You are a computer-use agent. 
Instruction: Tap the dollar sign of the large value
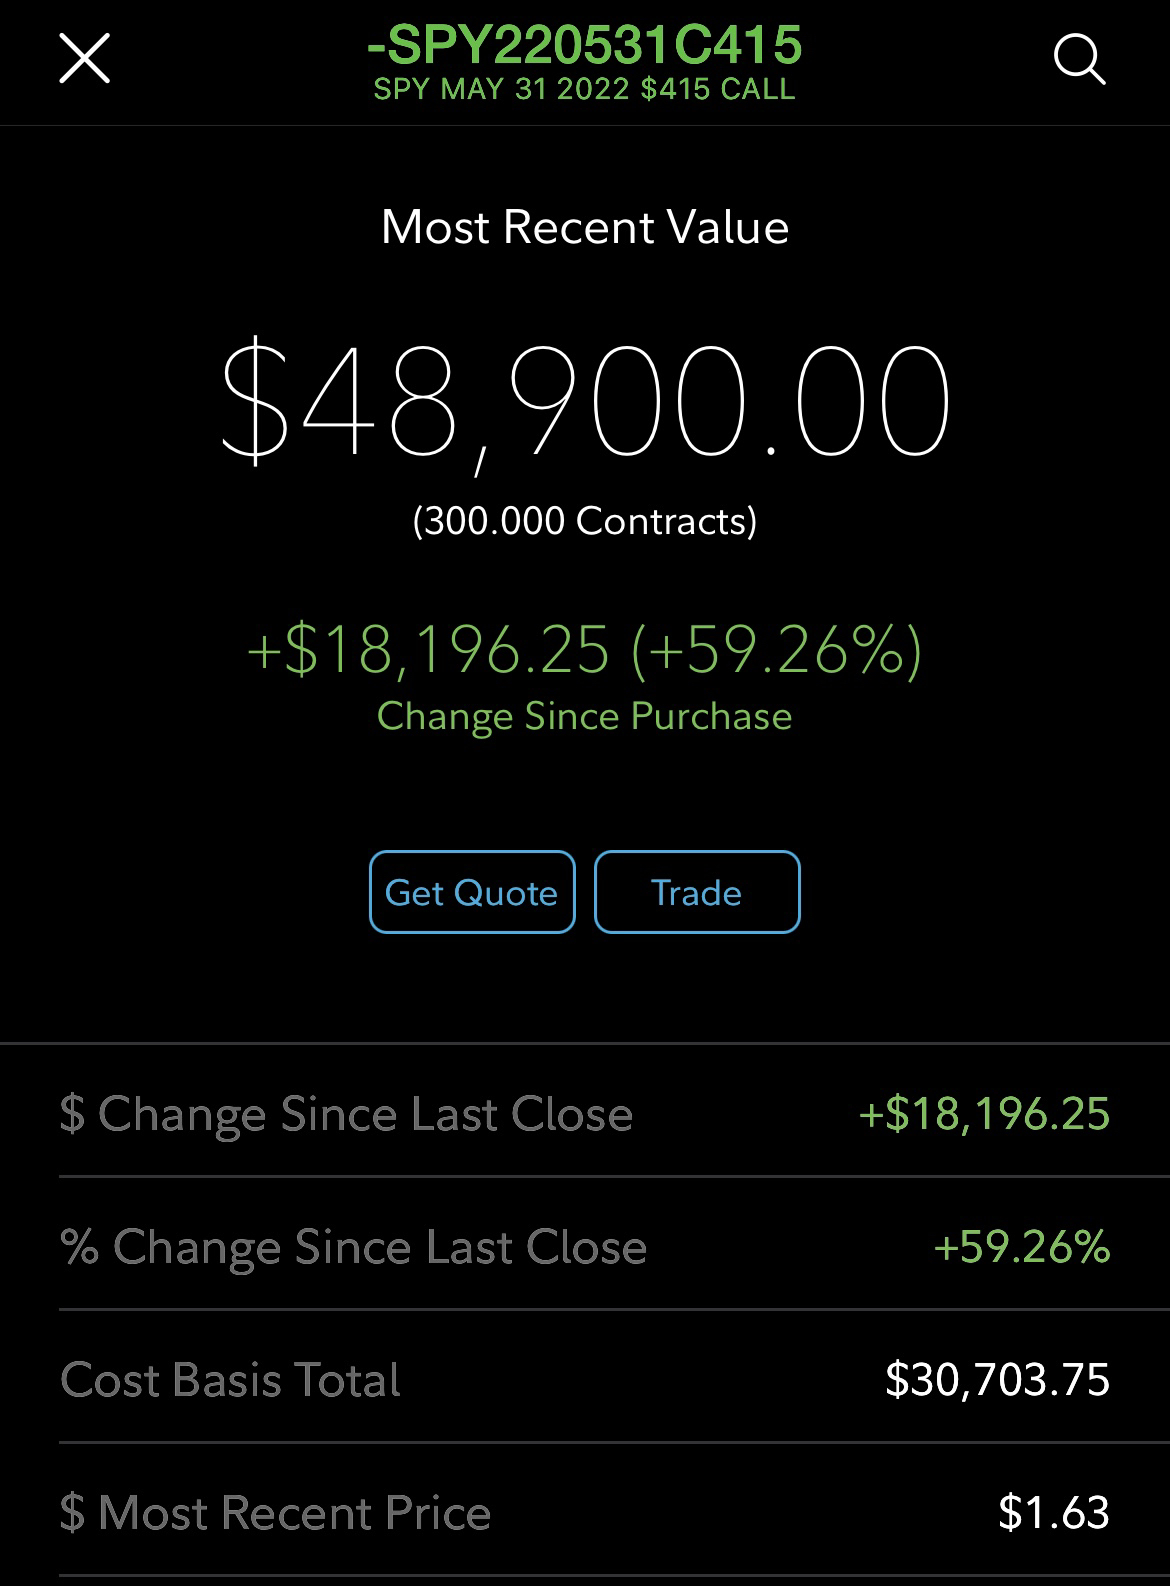pos(255,402)
